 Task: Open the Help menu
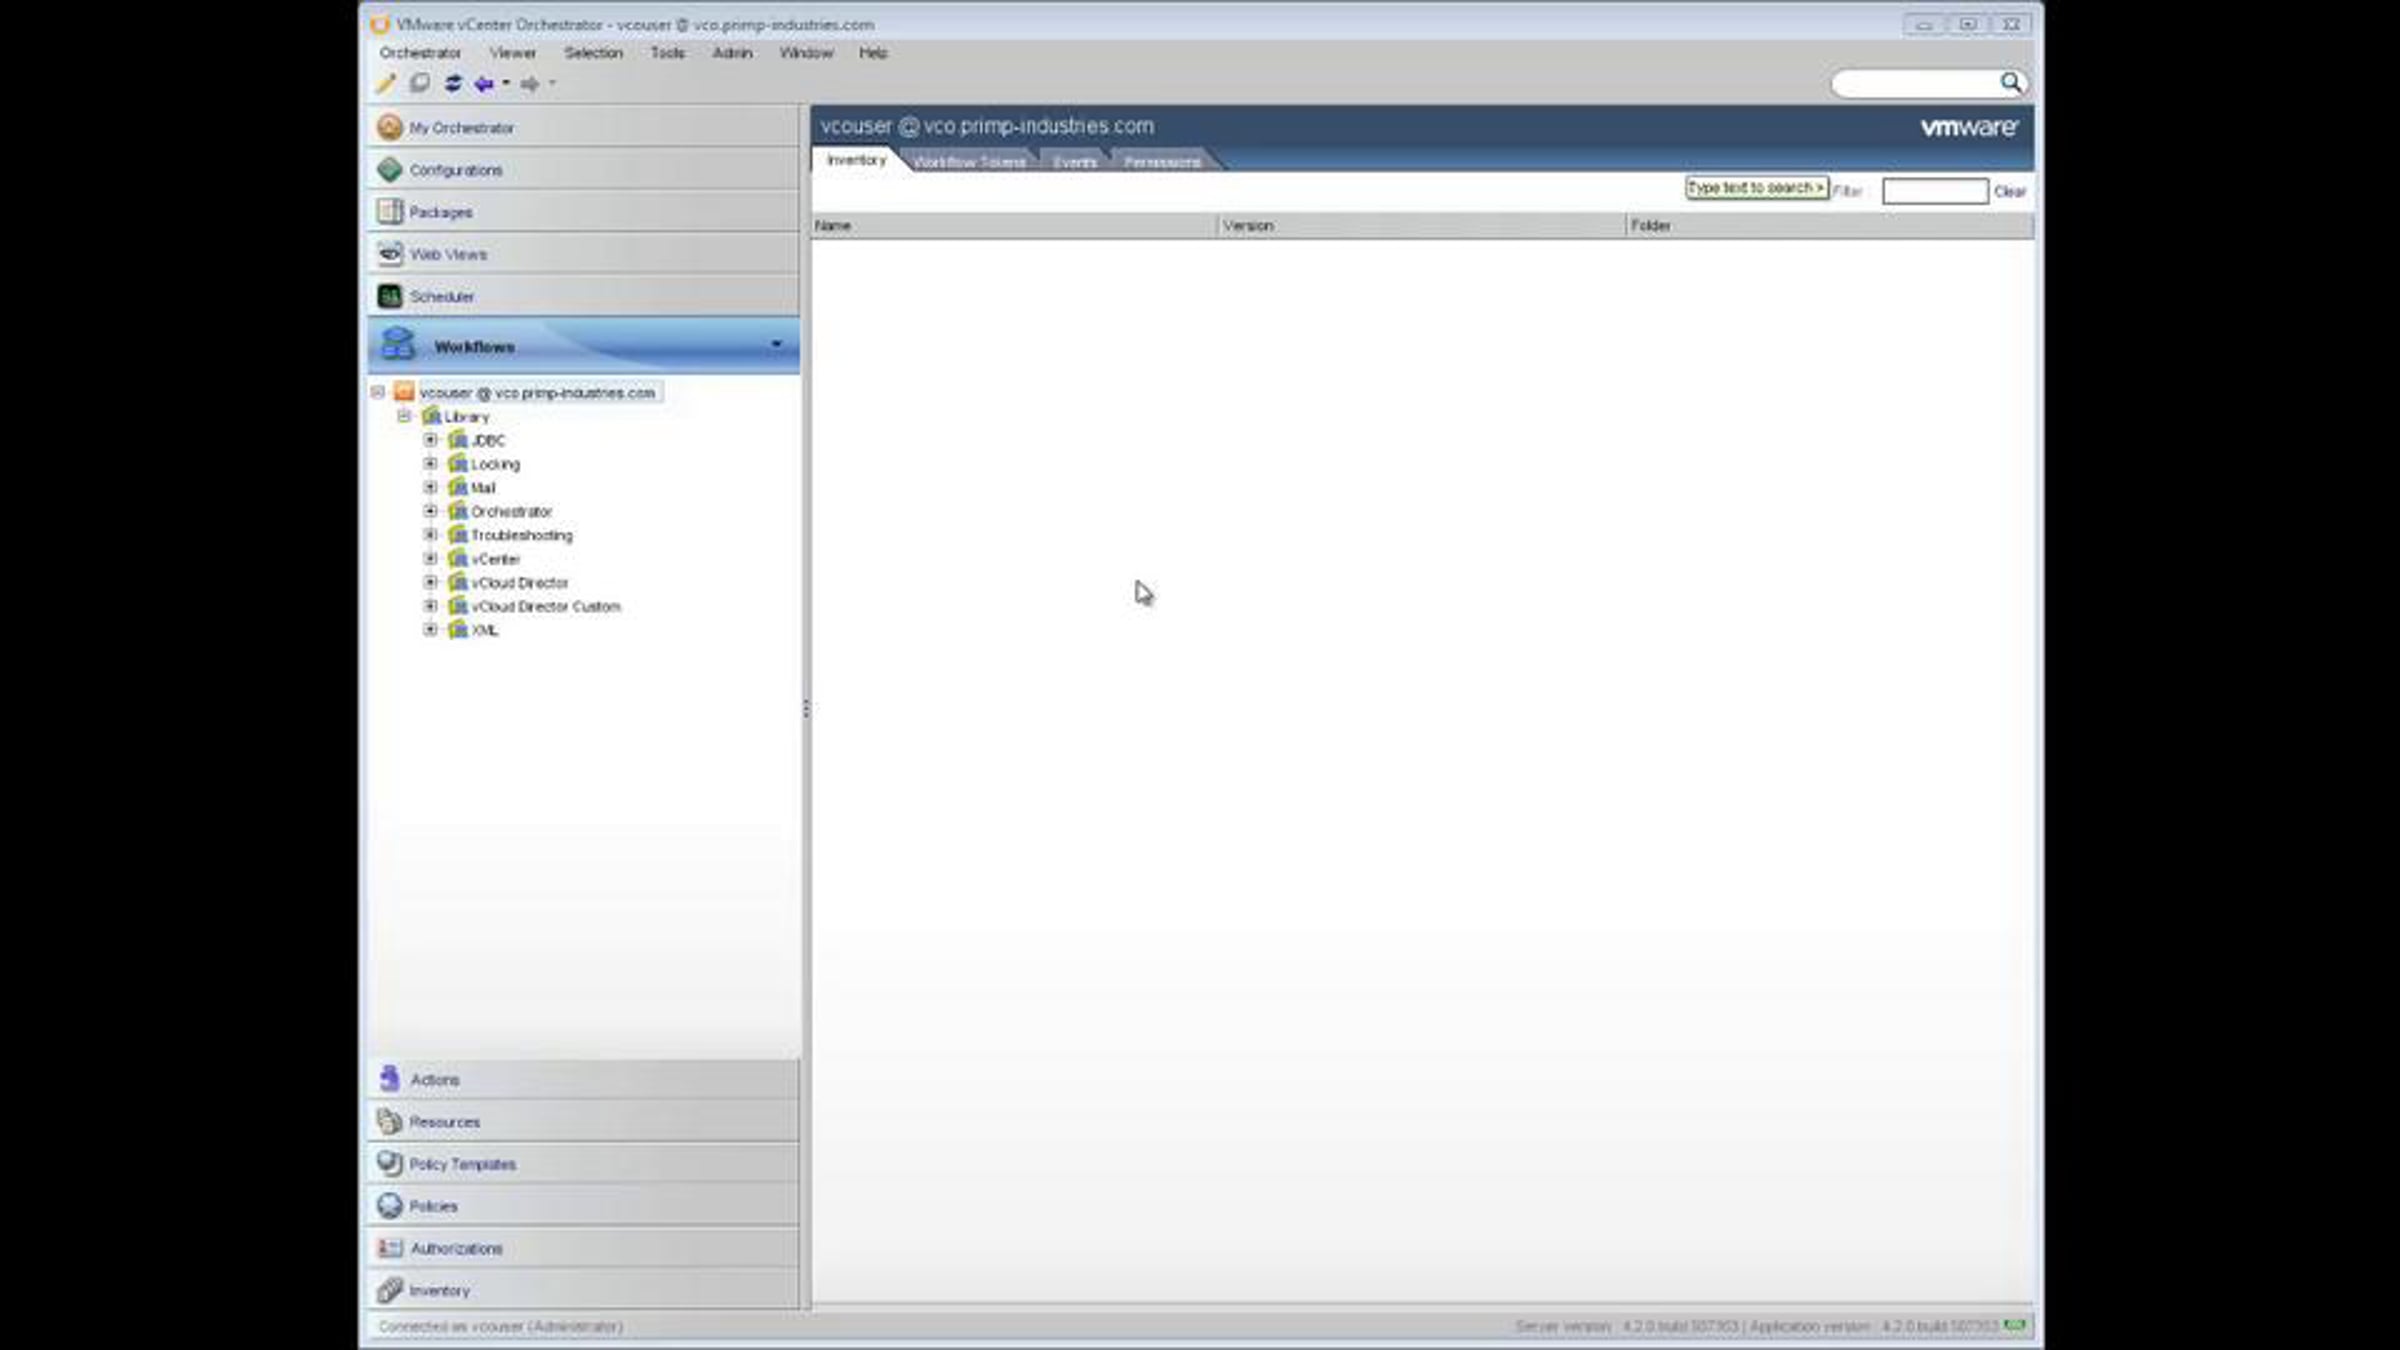click(873, 53)
